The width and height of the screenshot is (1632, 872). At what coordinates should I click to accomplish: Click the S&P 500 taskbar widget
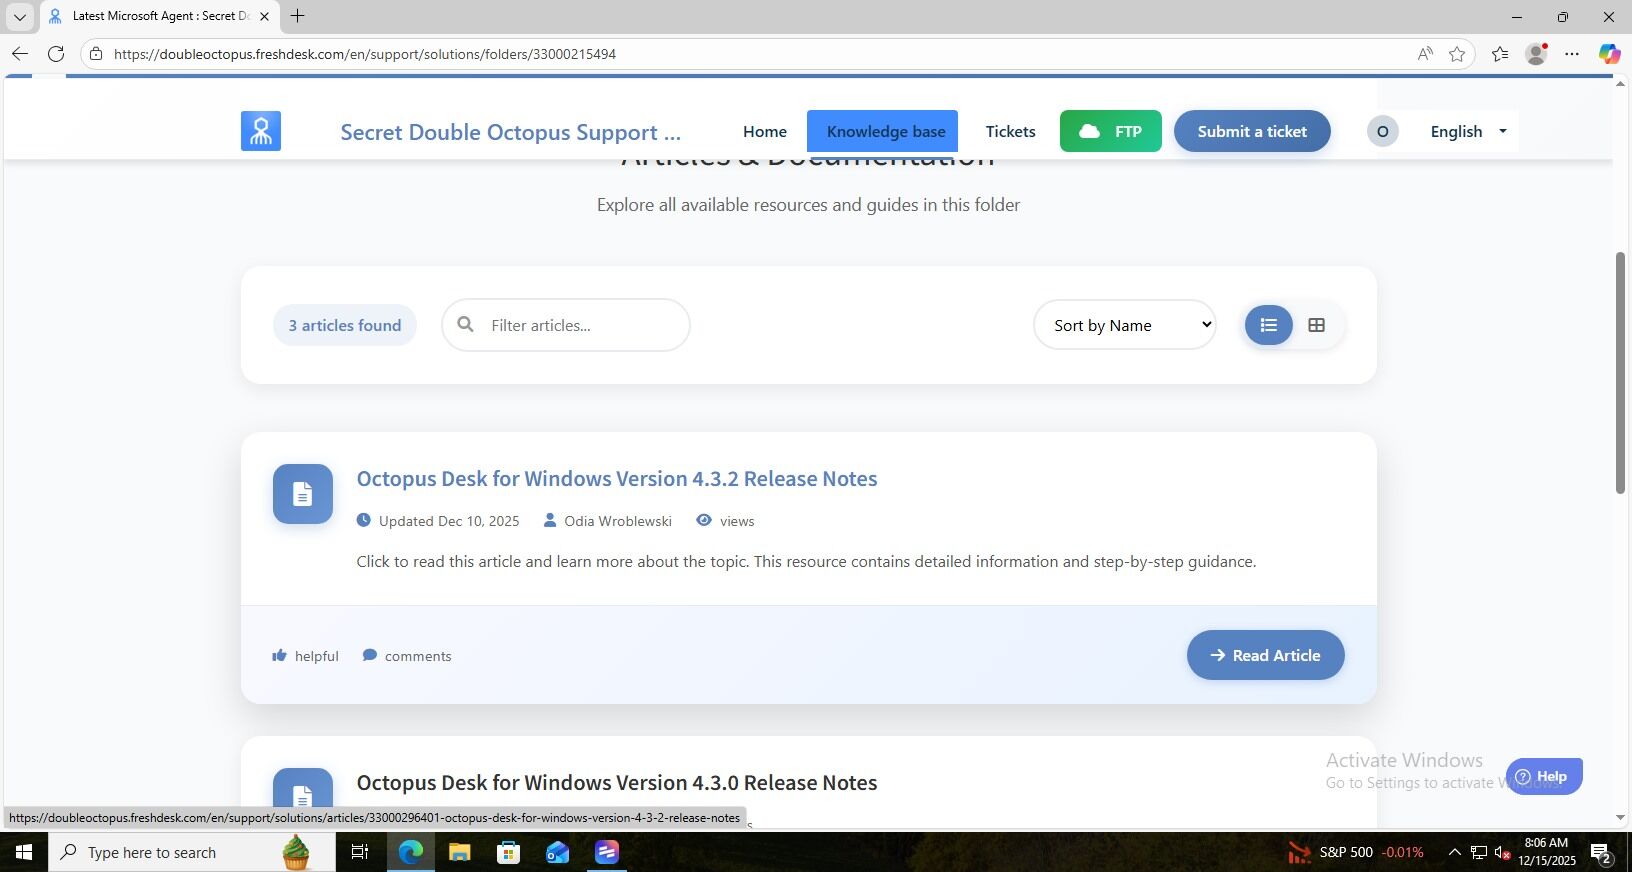1355,852
